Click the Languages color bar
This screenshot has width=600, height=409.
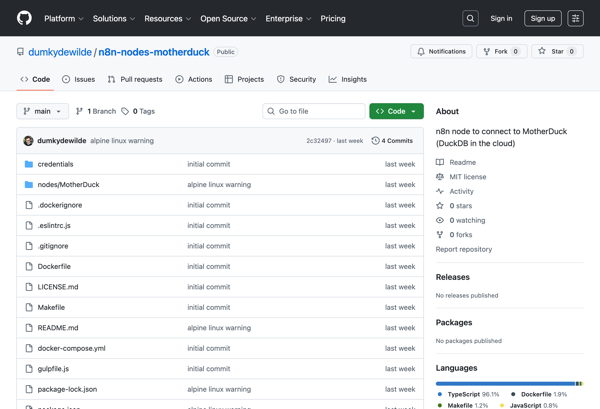pos(508,383)
